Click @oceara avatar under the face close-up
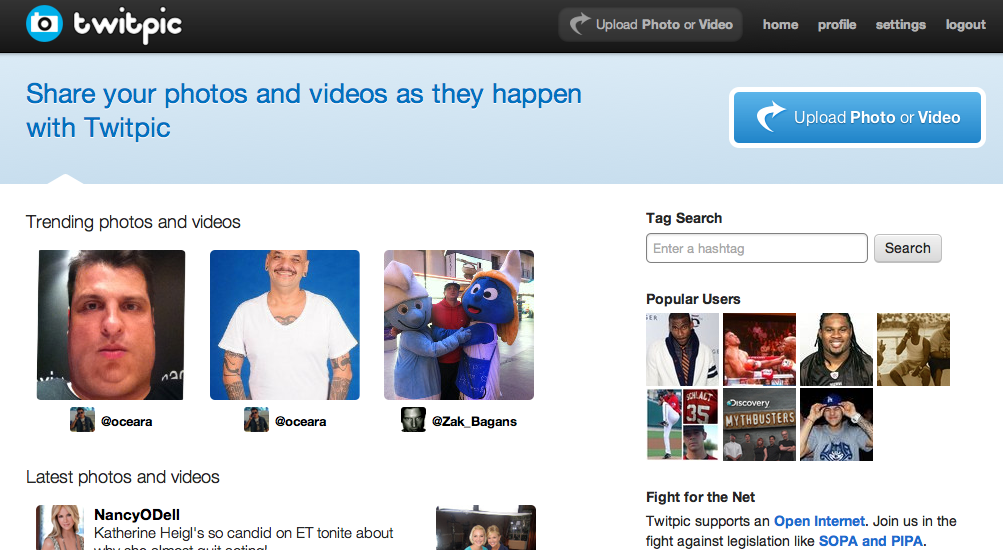Viewport: 1003px width, 550px height. coord(83,420)
